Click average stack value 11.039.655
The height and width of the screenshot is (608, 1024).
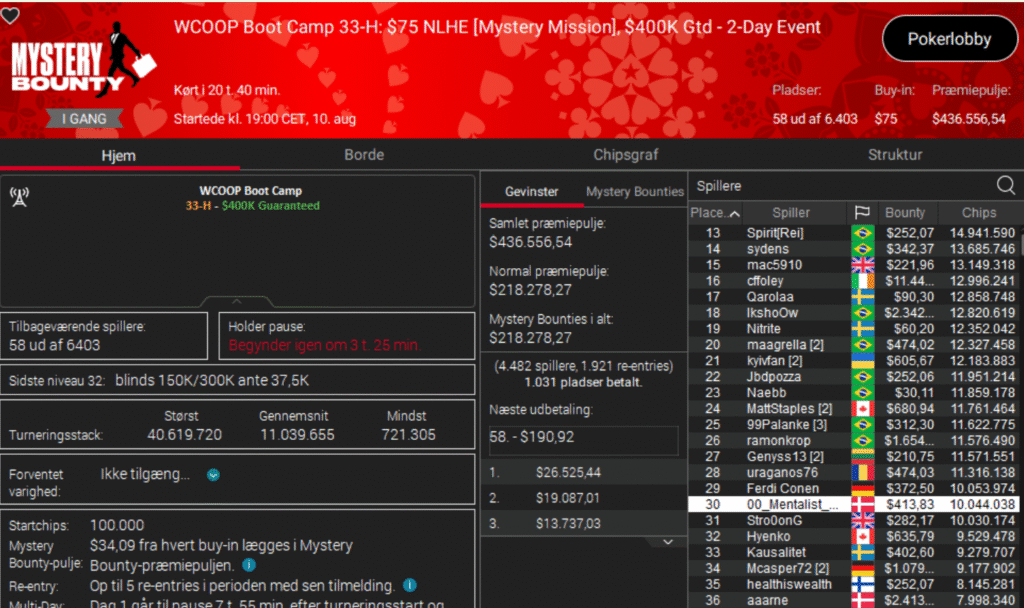click(x=297, y=434)
